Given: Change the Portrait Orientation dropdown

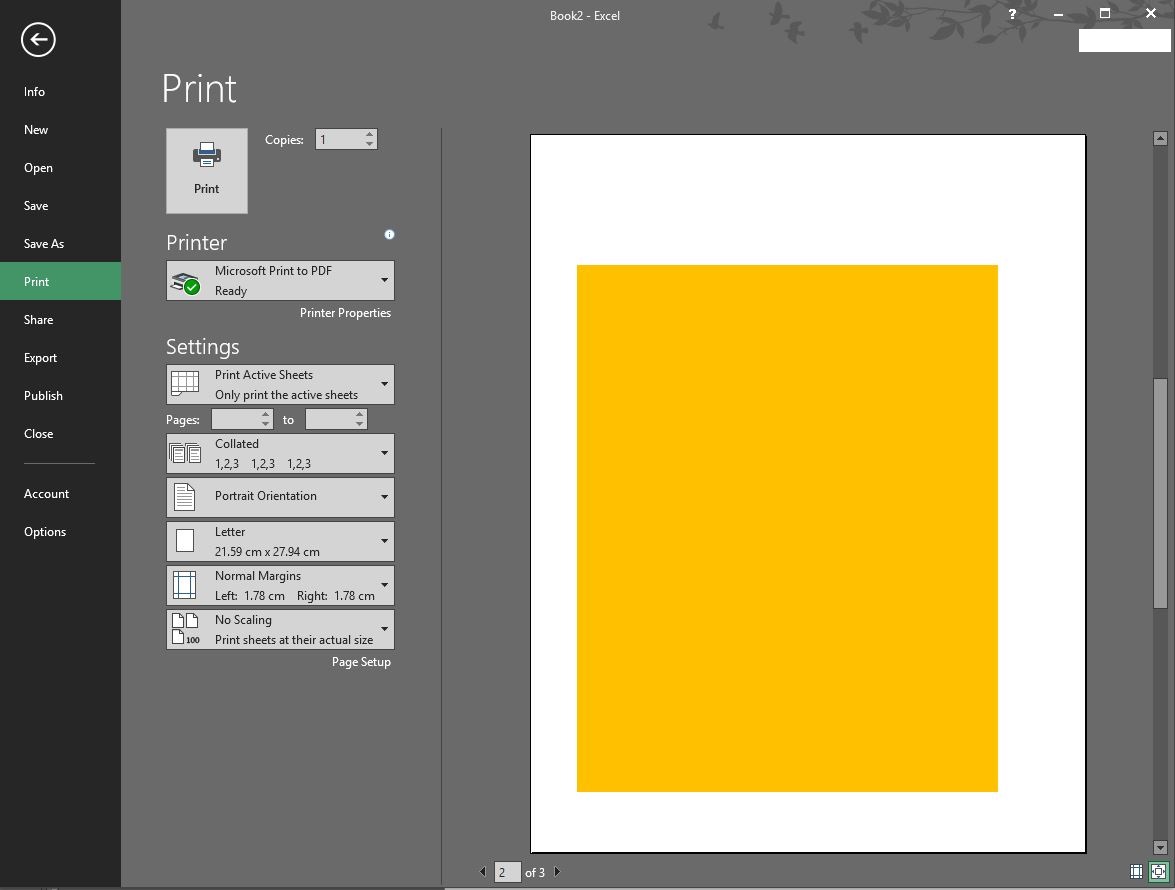Looking at the screenshot, I should pos(280,497).
